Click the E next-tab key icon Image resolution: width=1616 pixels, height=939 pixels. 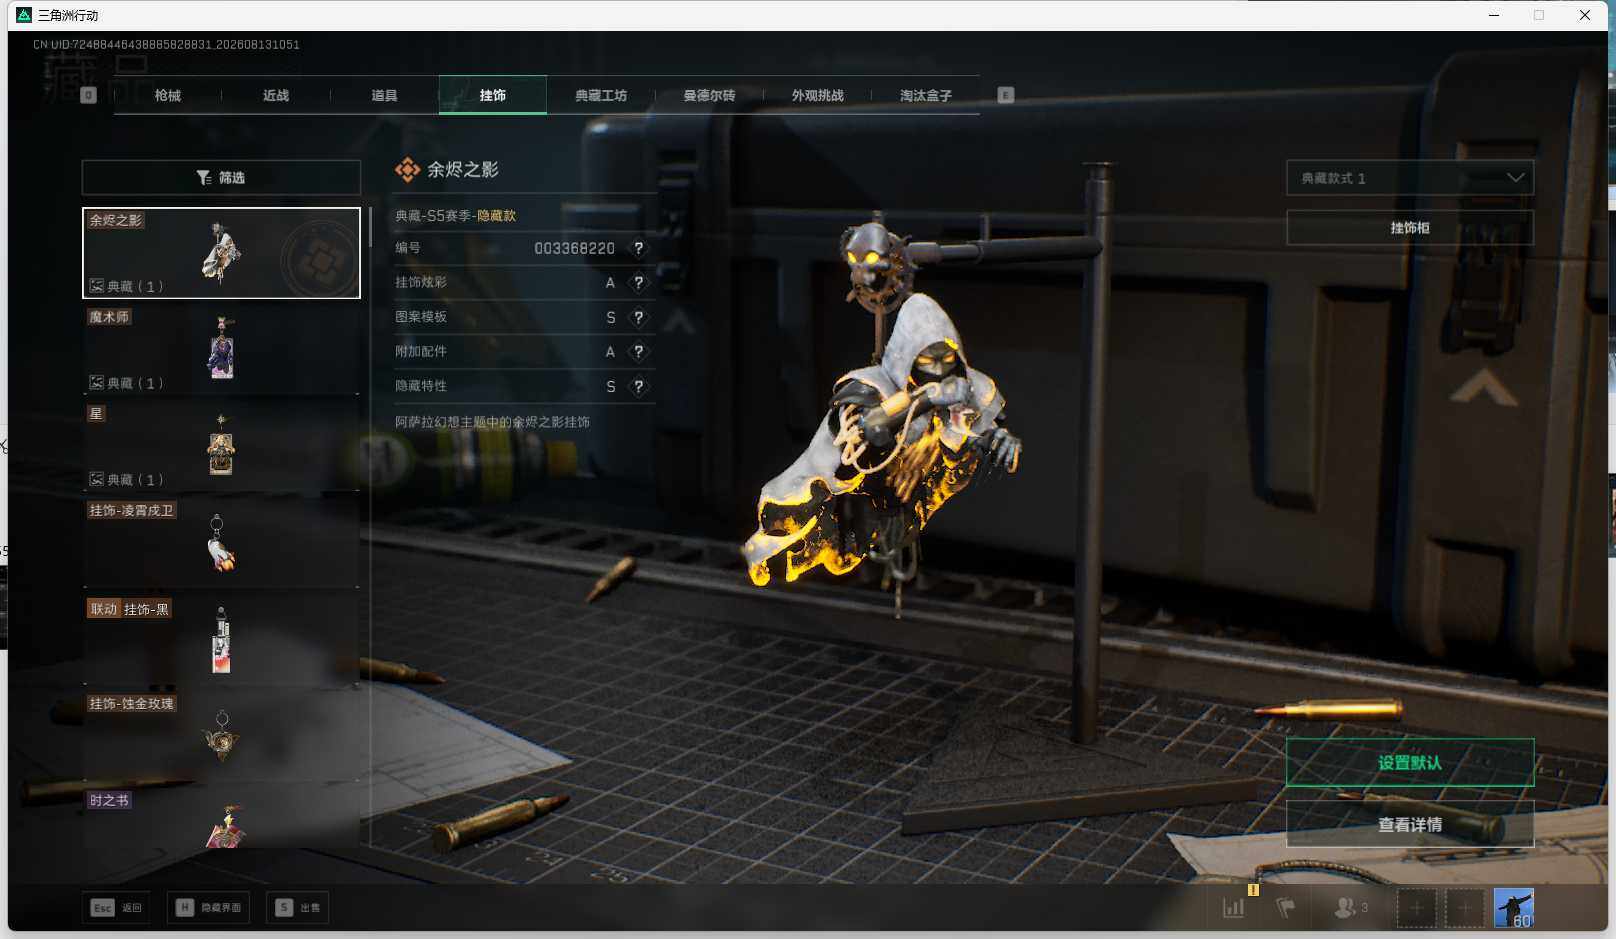coord(1006,95)
